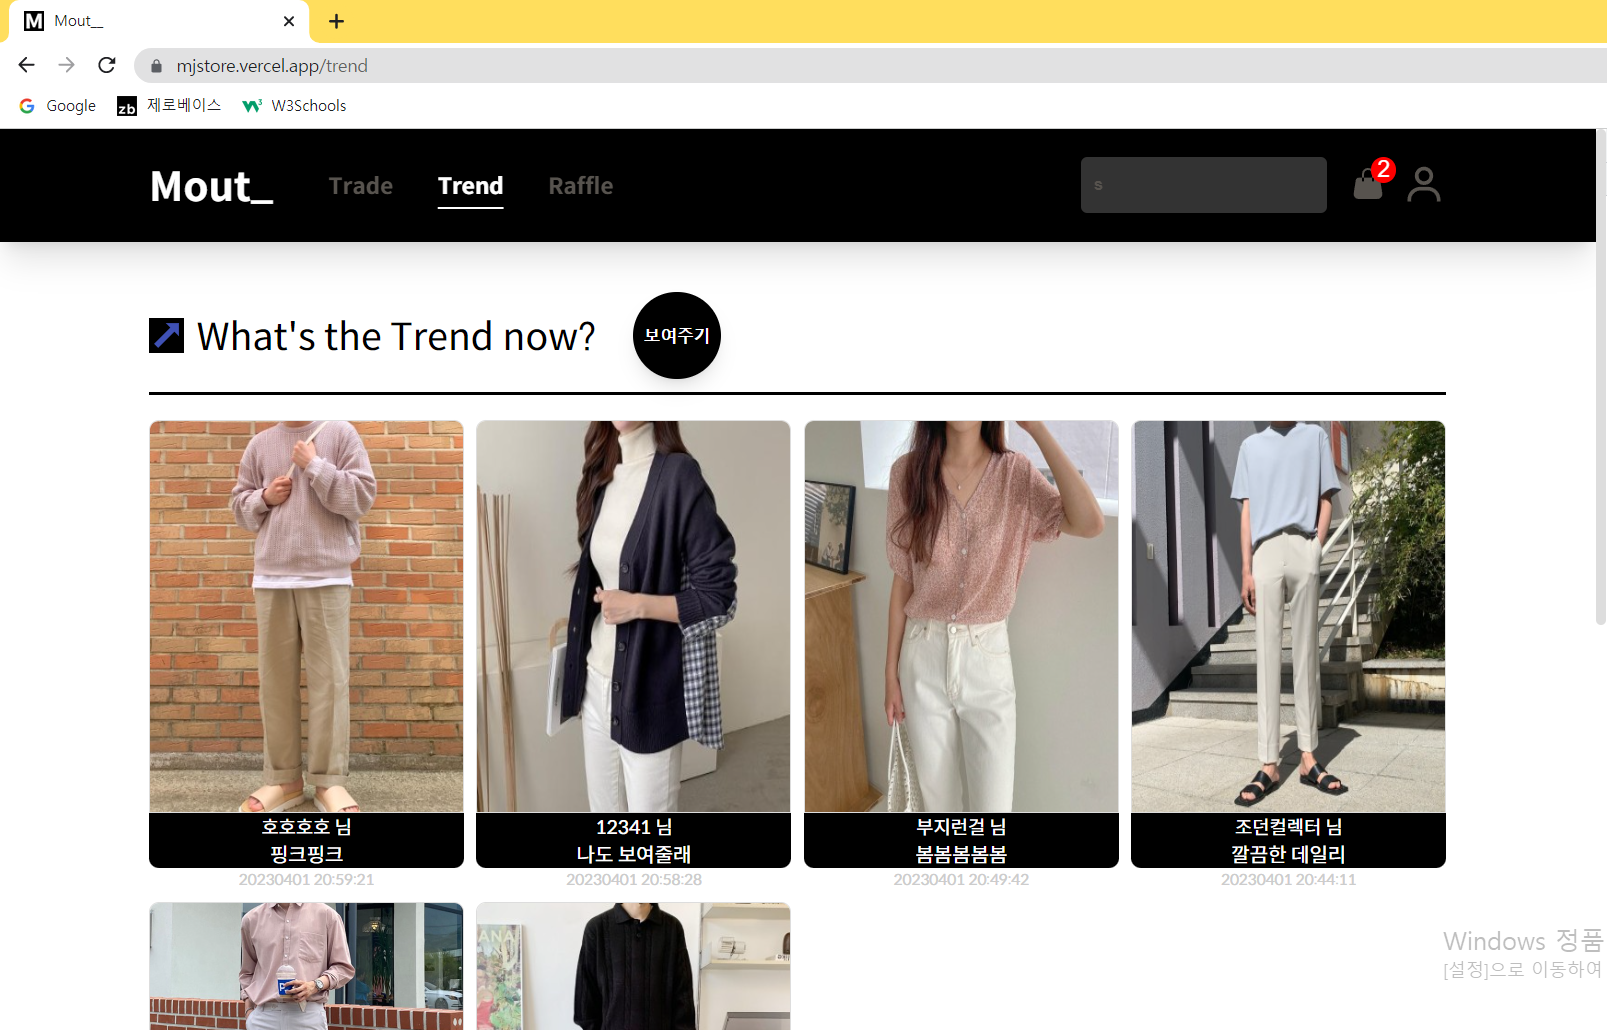
Task: Open the pink shirt post in the second row
Action: click(306, 966)
